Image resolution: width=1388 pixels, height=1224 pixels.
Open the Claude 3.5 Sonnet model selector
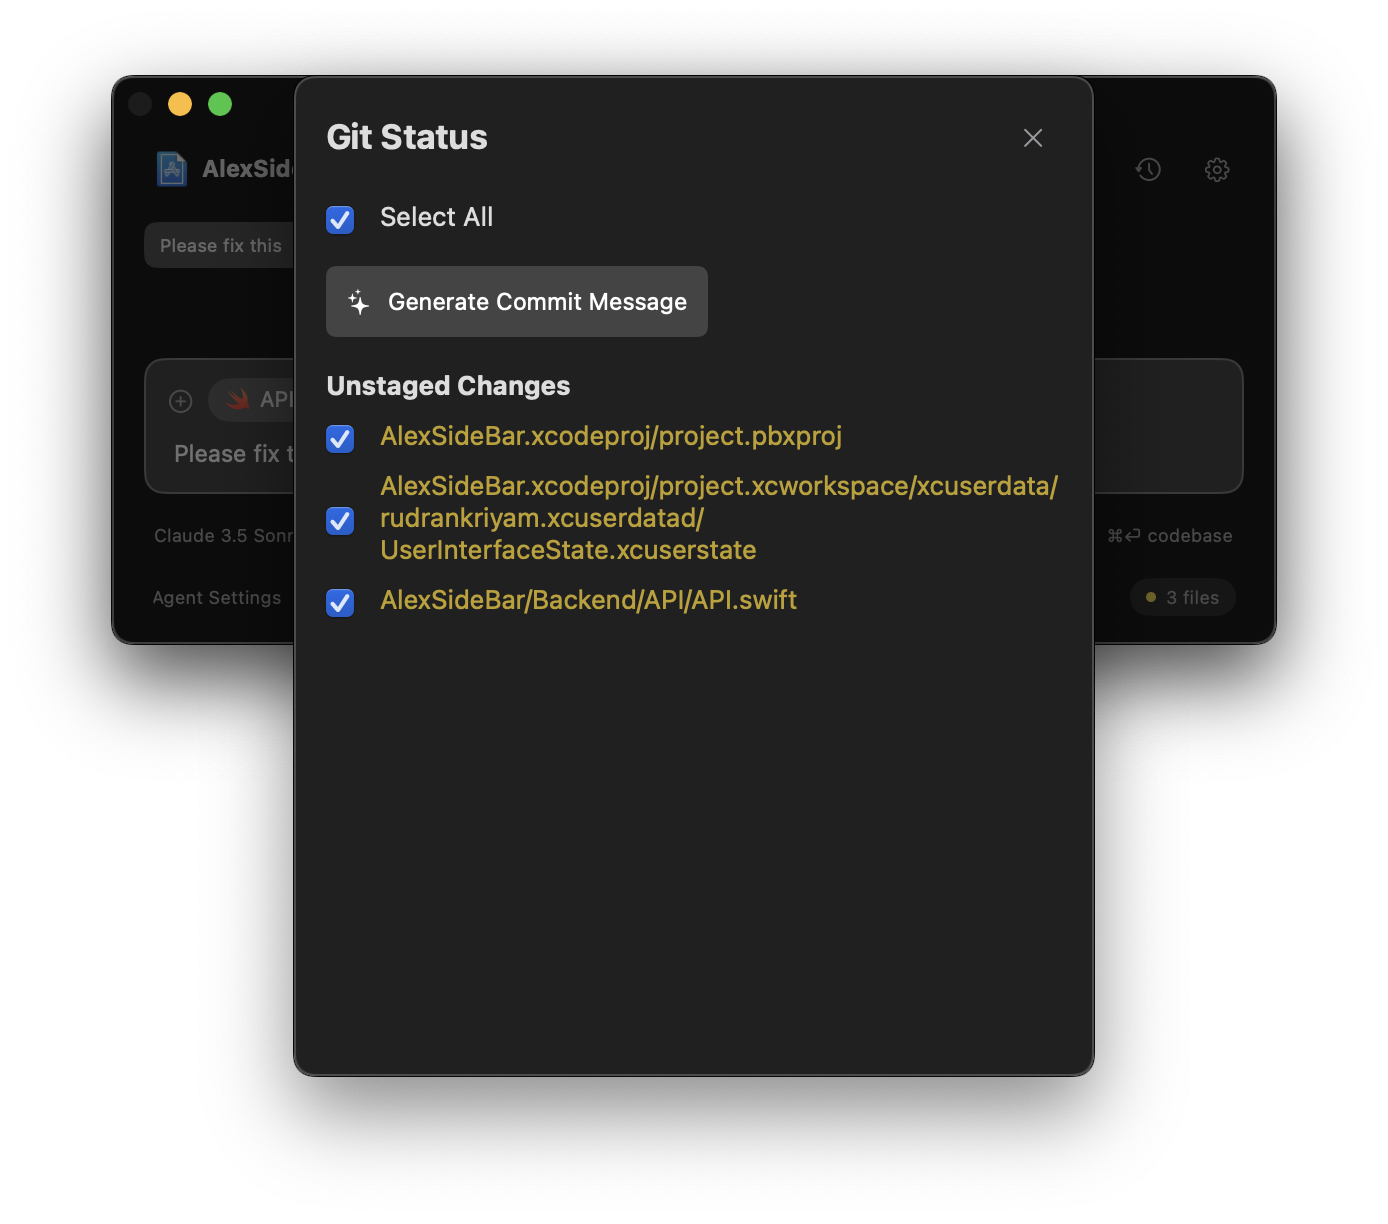click(225, 535)
